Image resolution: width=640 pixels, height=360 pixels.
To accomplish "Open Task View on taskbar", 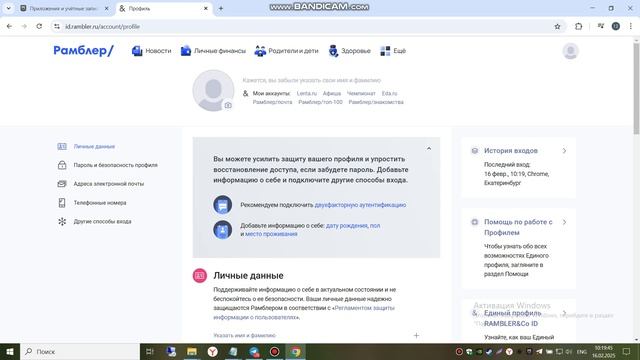I will (150, 351).
